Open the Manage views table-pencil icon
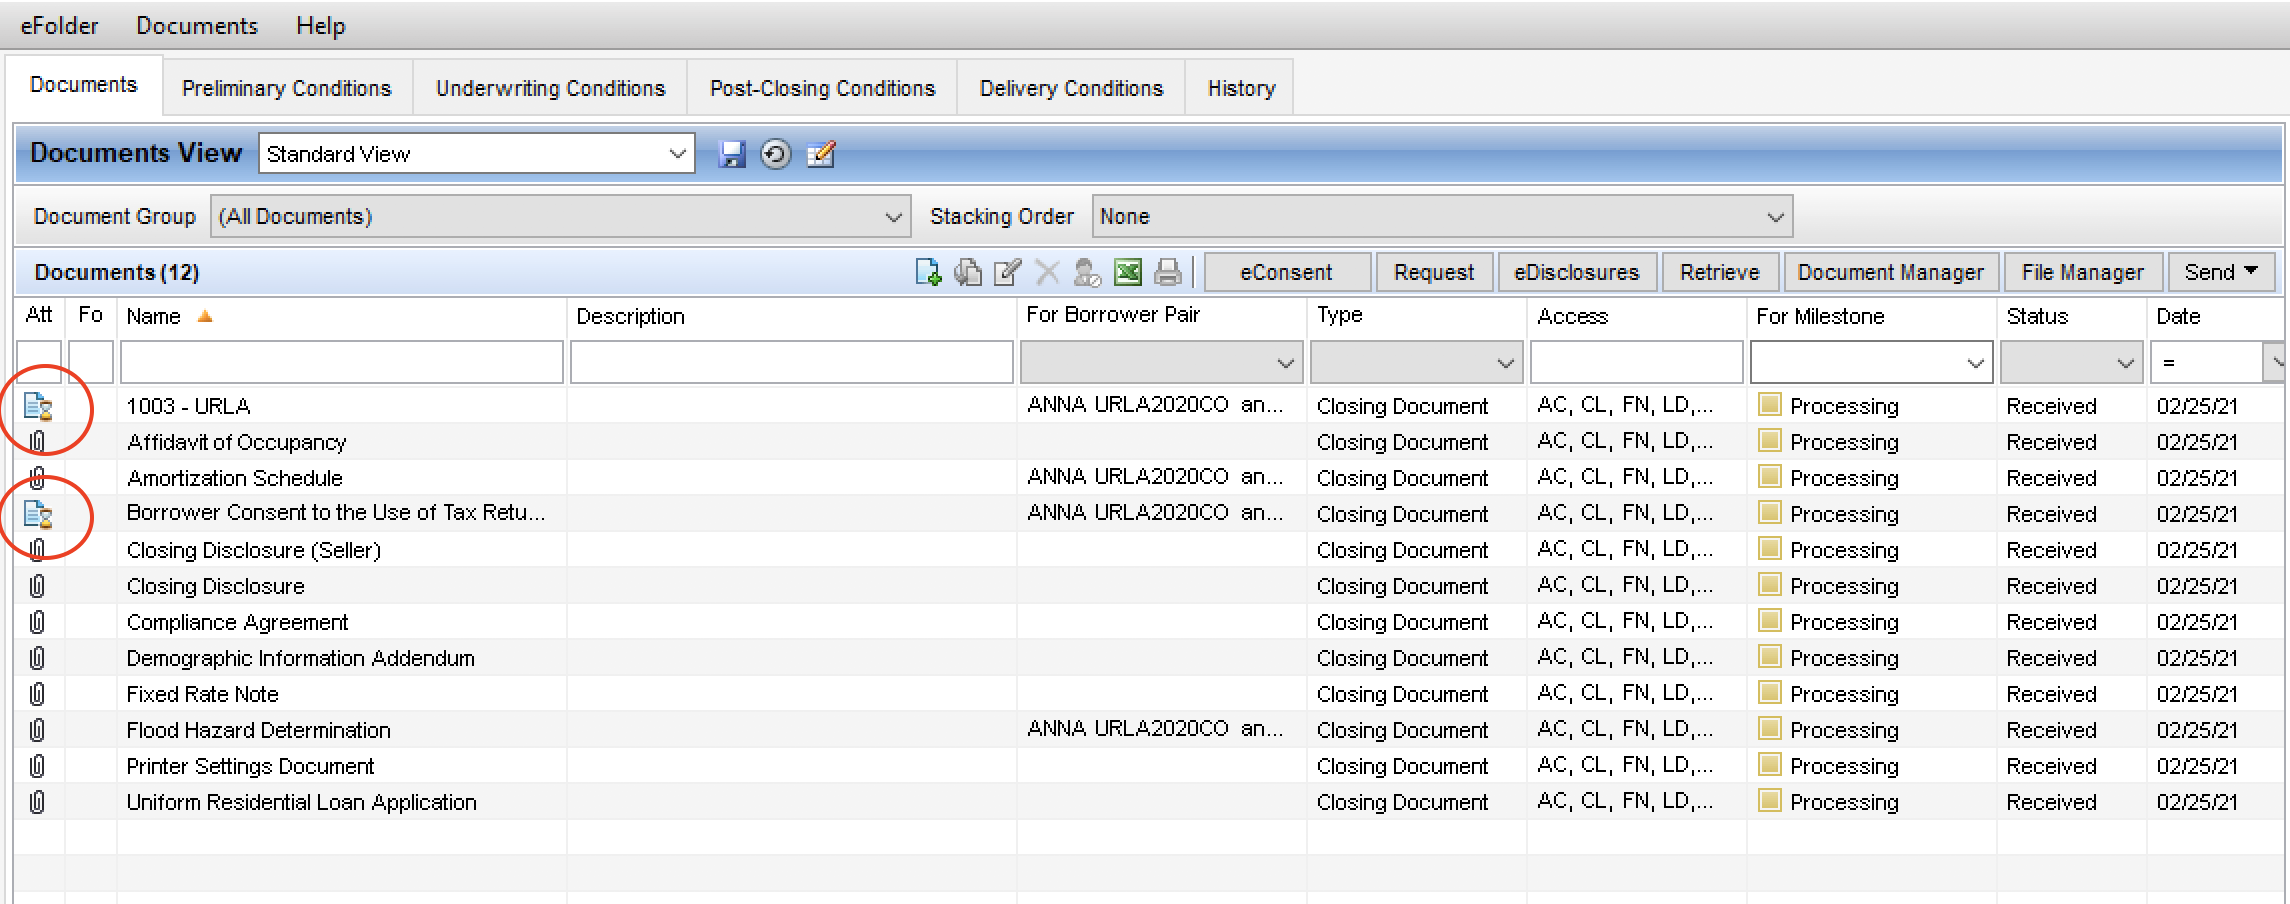This screenshot has height=904, width=2290. coord(820,154)
